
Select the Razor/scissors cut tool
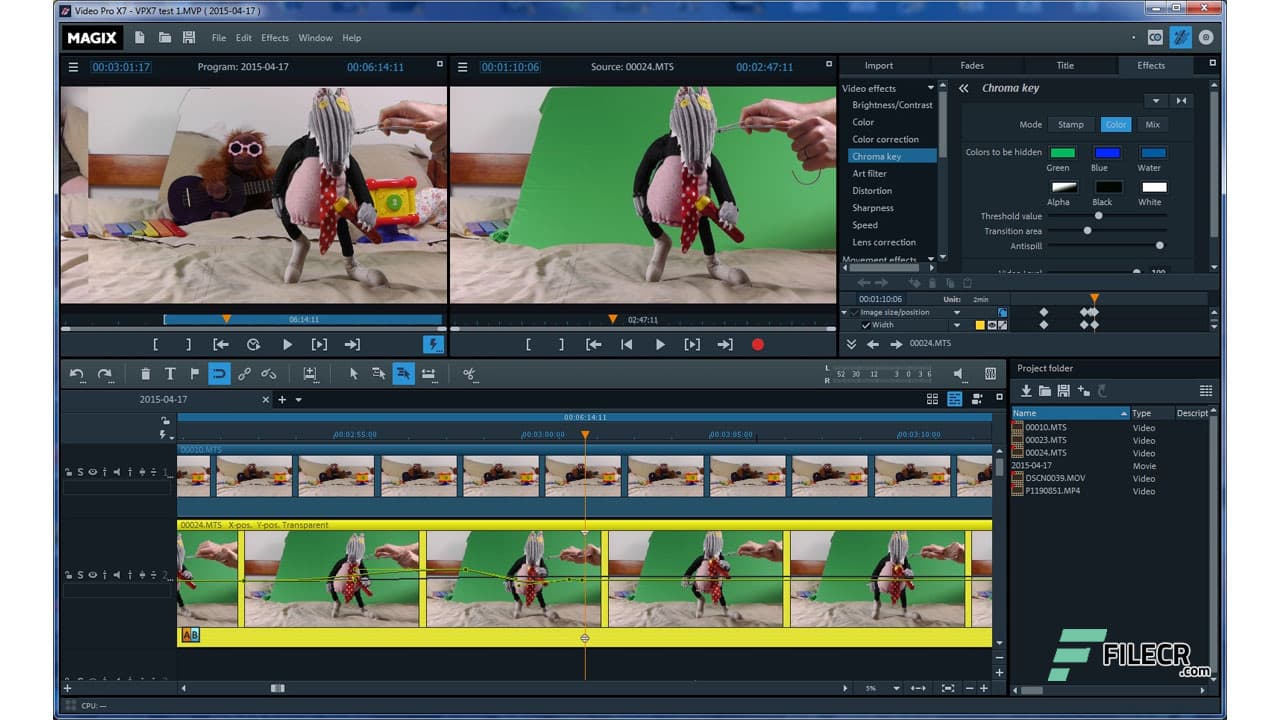(x=470, y=373)
